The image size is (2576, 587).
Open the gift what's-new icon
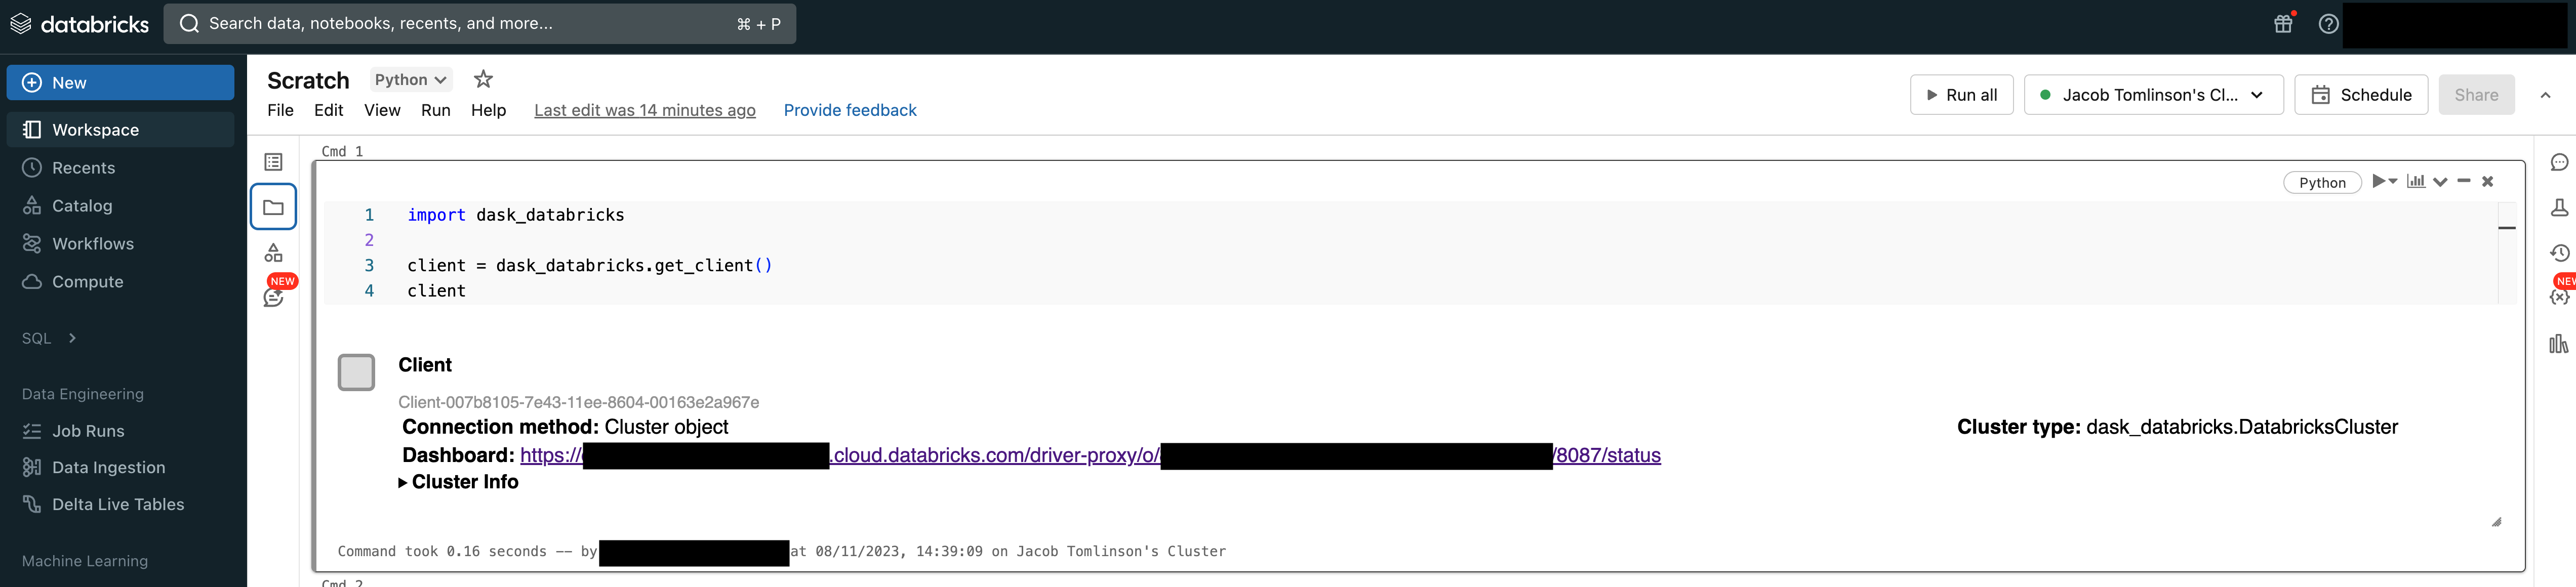coord(2283,23)
